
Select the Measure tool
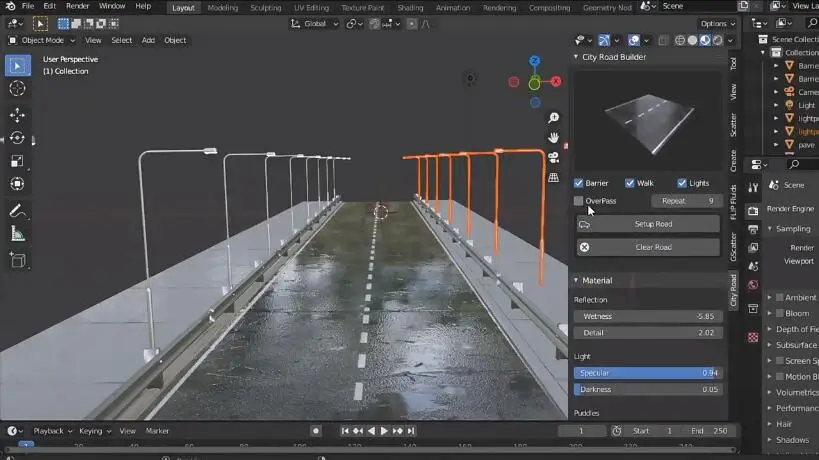coord(18,234)
